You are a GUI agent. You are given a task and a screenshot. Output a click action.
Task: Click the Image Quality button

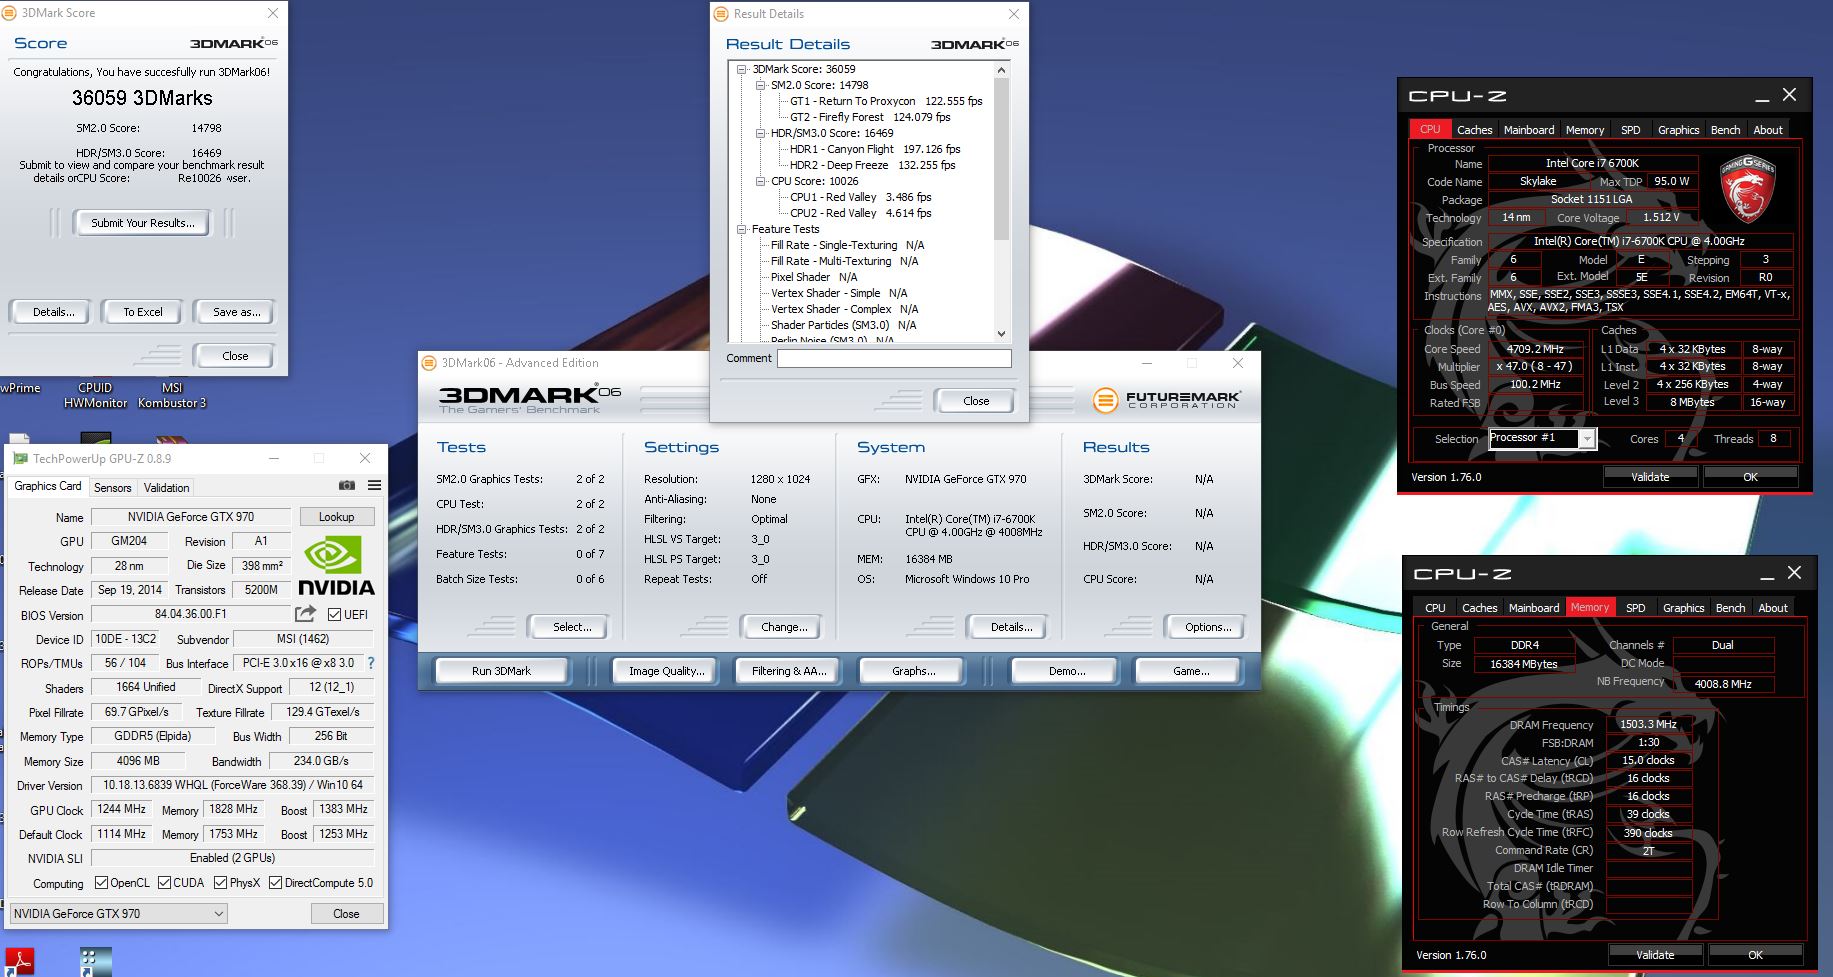pyautogui.click(x=666, y=671)
